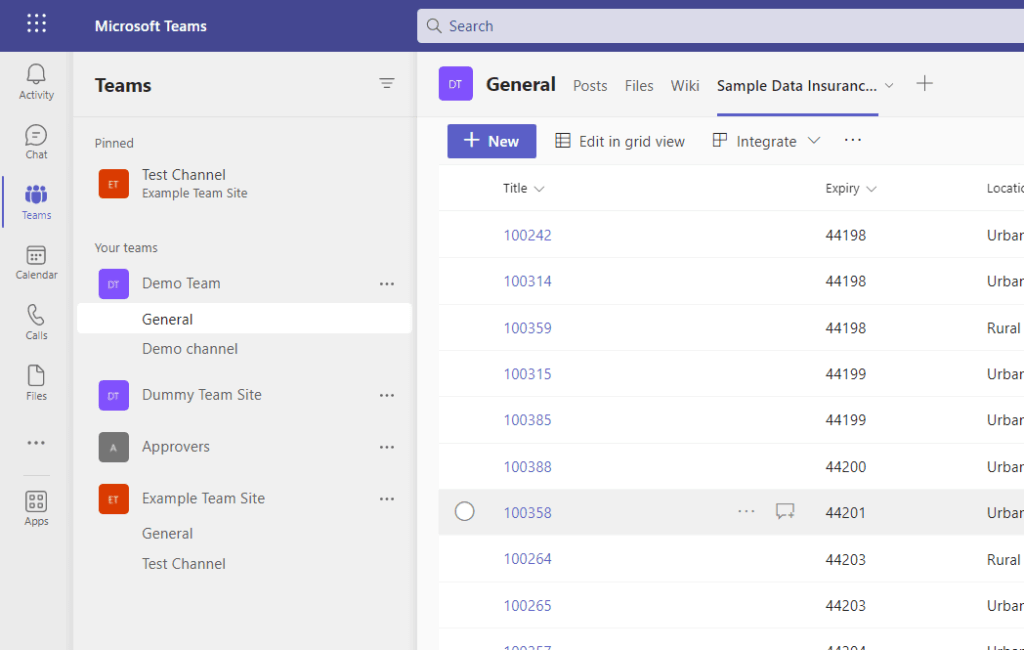Viewport: 1024px width, 650px height.
Task: Click Expiry value 44201
Action: tap(845, 513)
